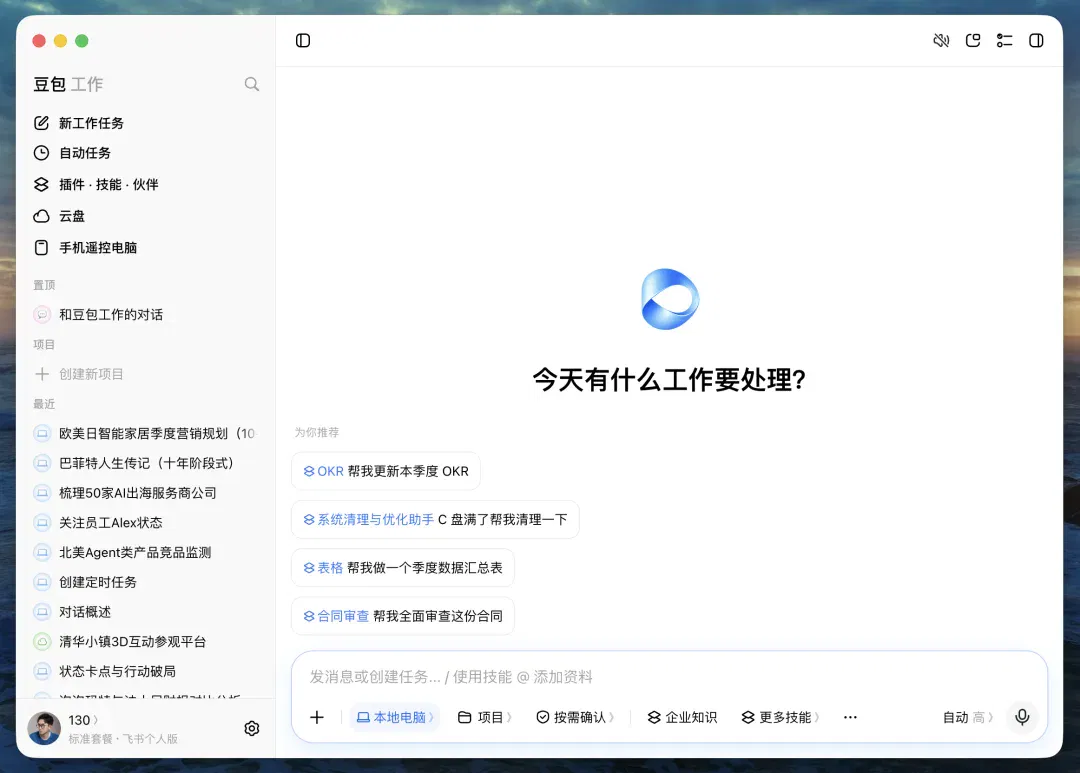Expand 更多技能 menu
This screenshot has height=773, width=1080.
click(781, 717)
